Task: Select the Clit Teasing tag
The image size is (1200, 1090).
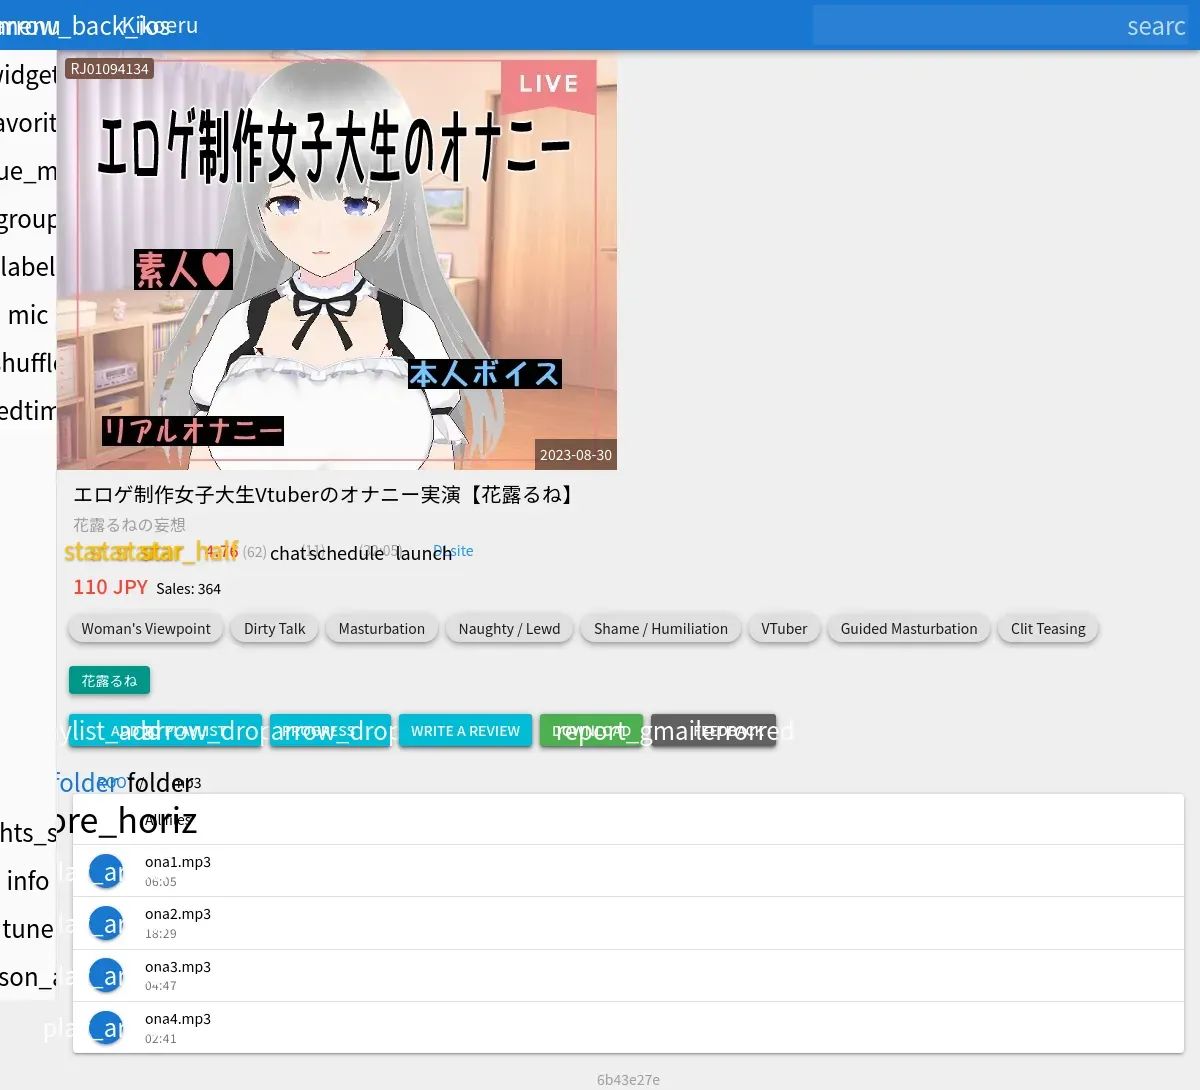Action: (x=1048, y=629)
